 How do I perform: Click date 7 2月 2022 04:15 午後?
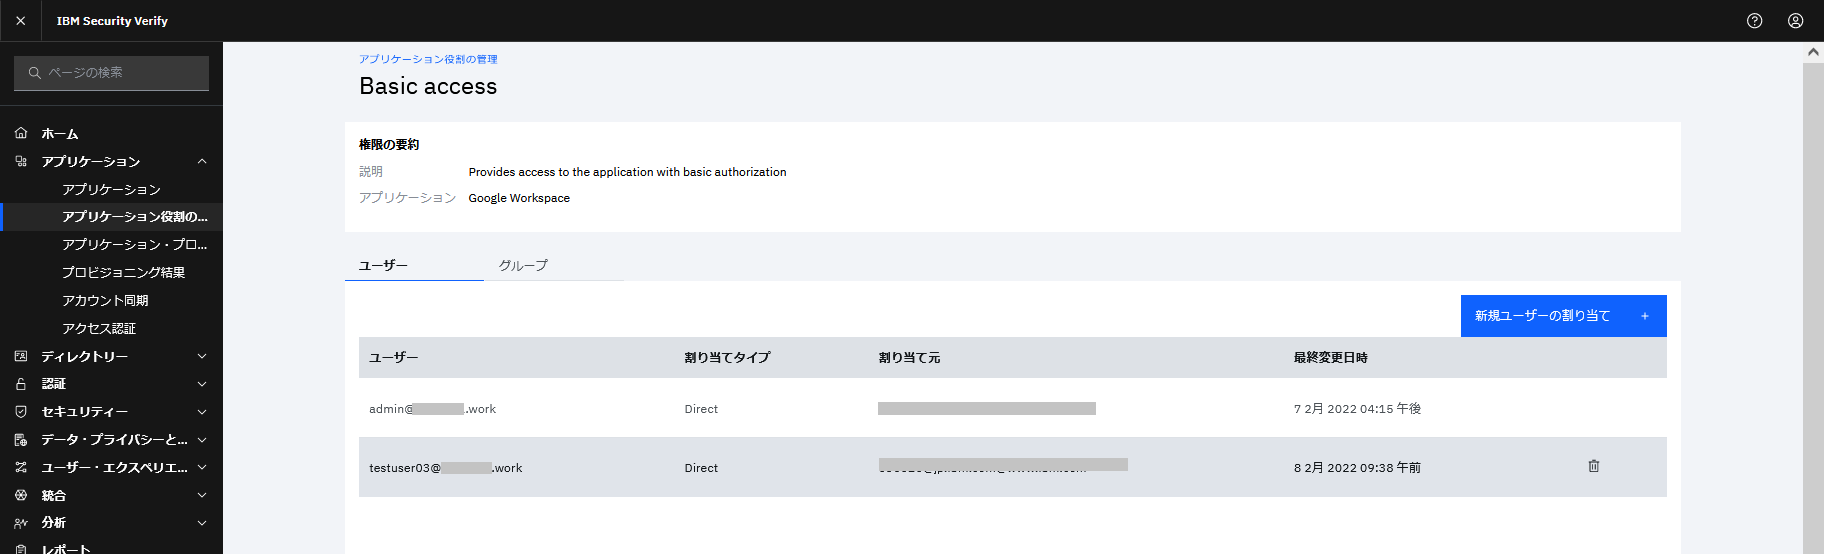pyautogui.click(x=1357, y=409)
